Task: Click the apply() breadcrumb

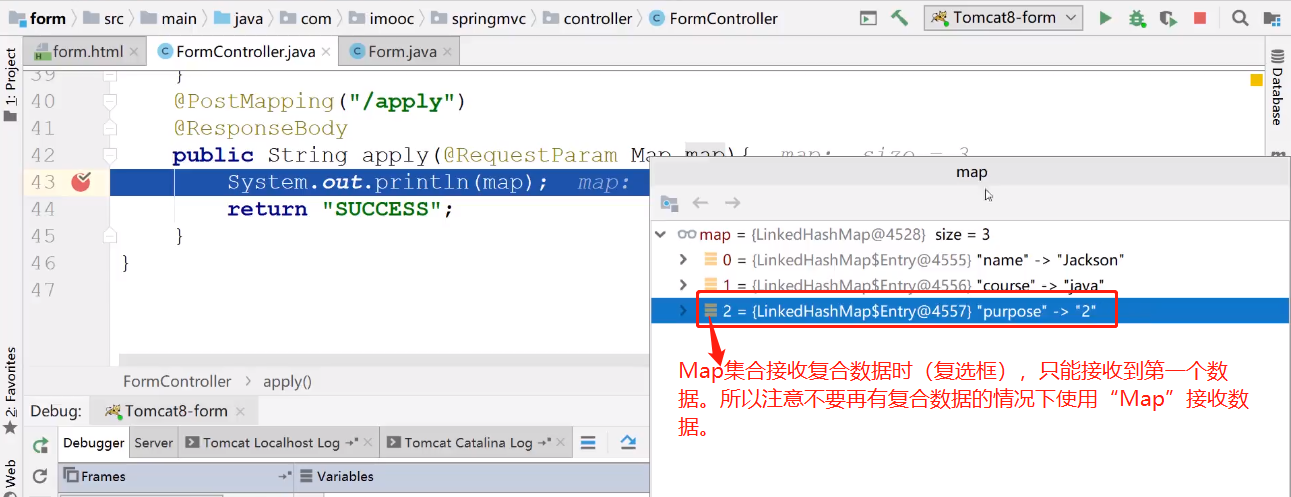Action: pos(287,381)
